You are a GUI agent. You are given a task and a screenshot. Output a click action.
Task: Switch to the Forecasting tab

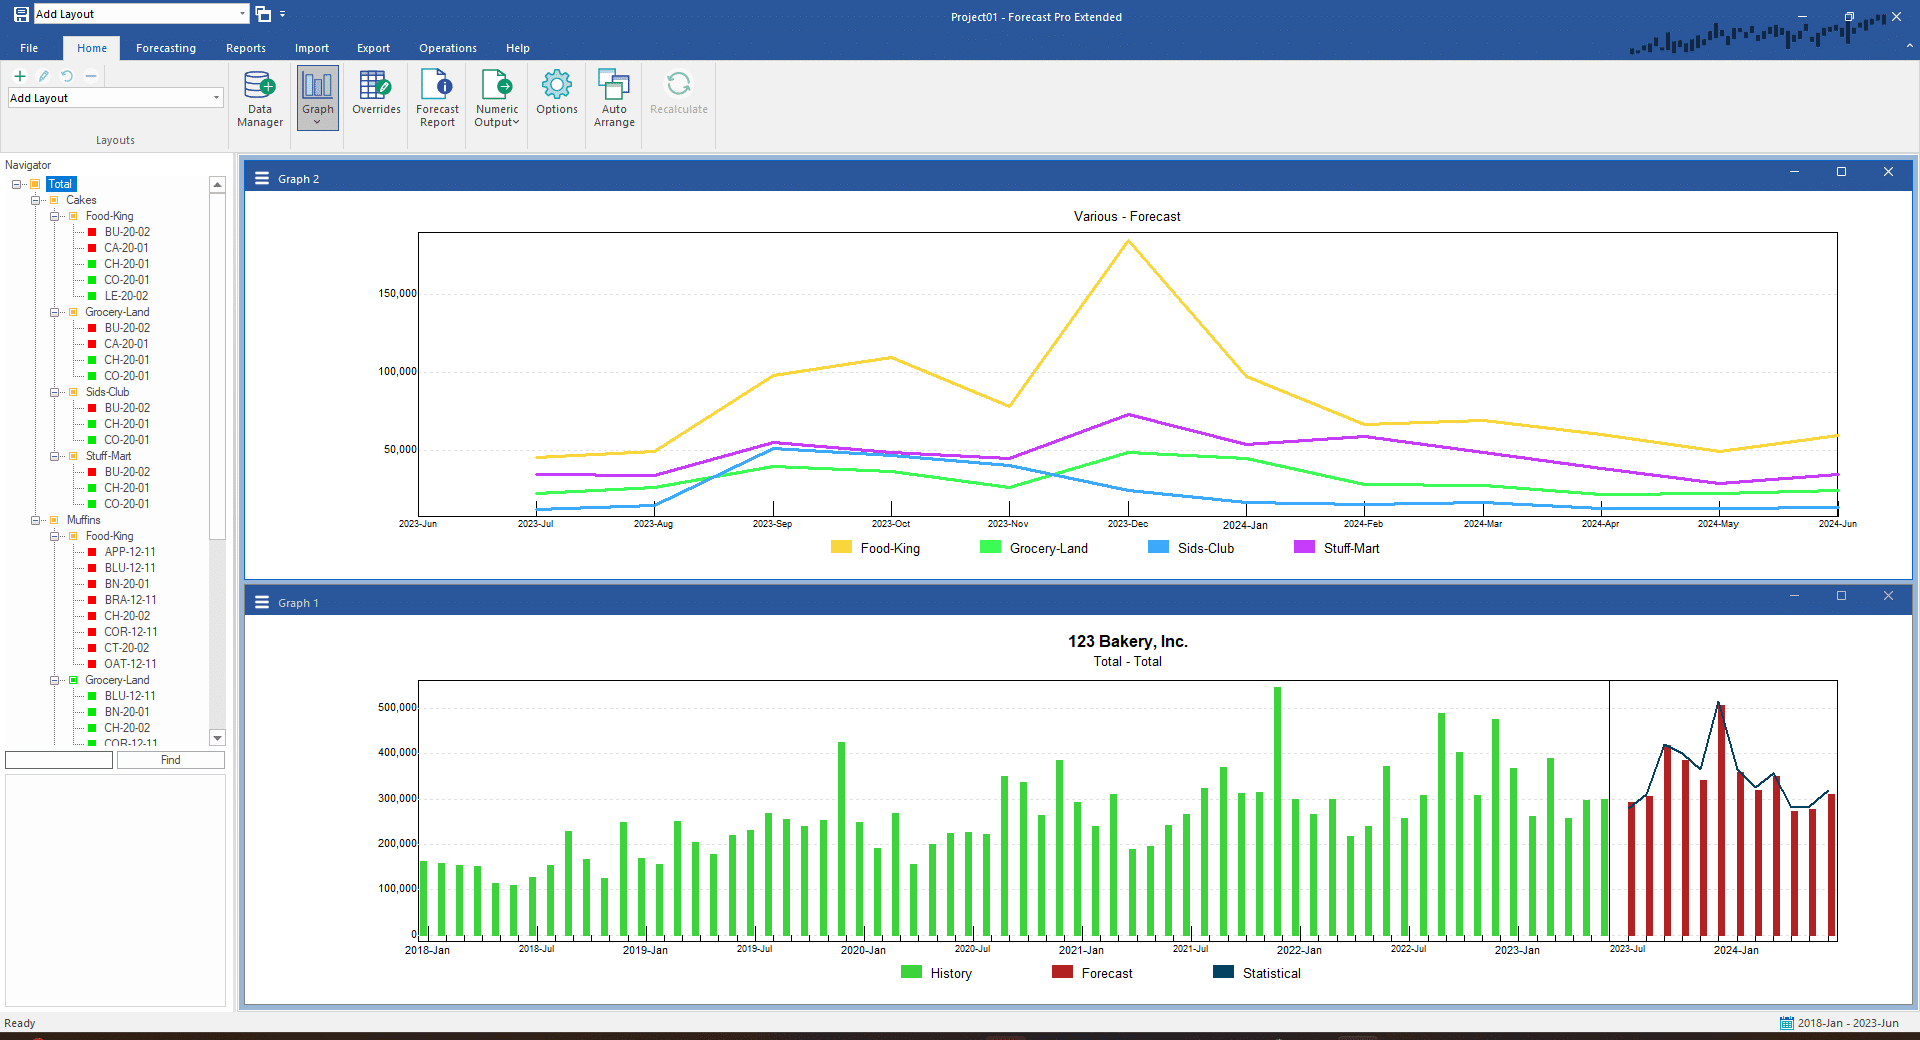(166, 48)
